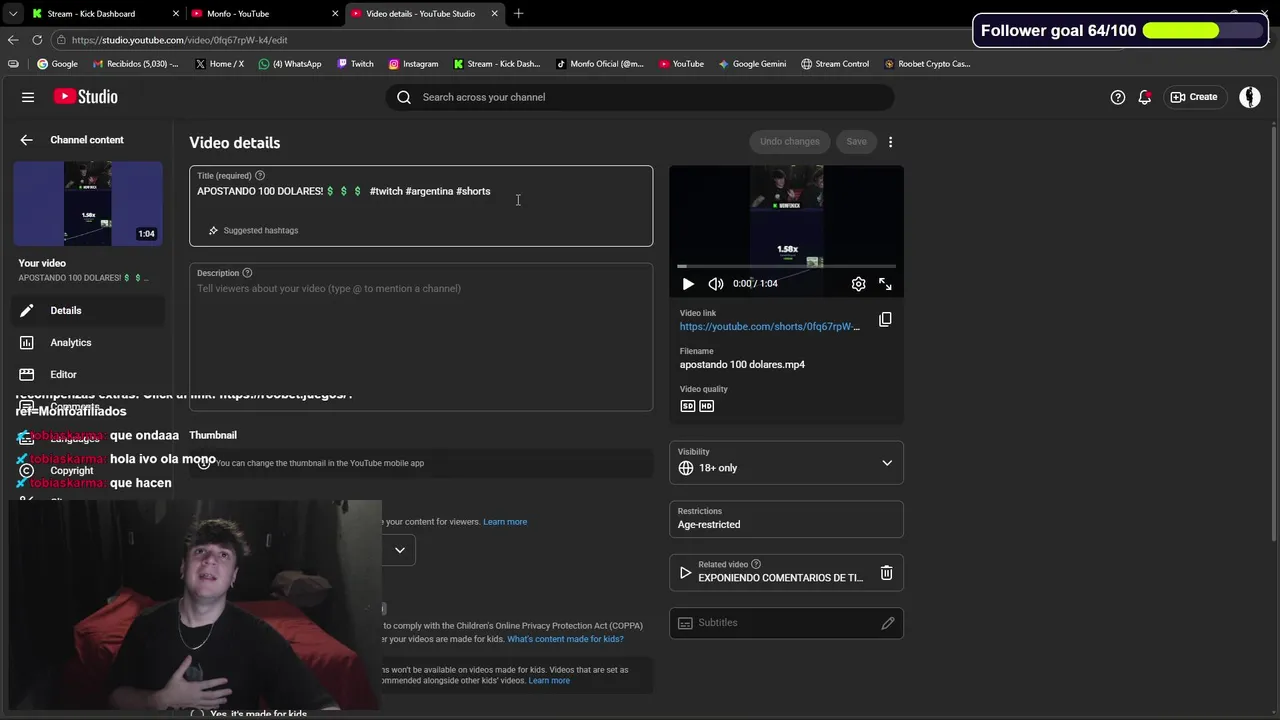
Task: Open the channel account avatar
Action: tap(1250, 97)
